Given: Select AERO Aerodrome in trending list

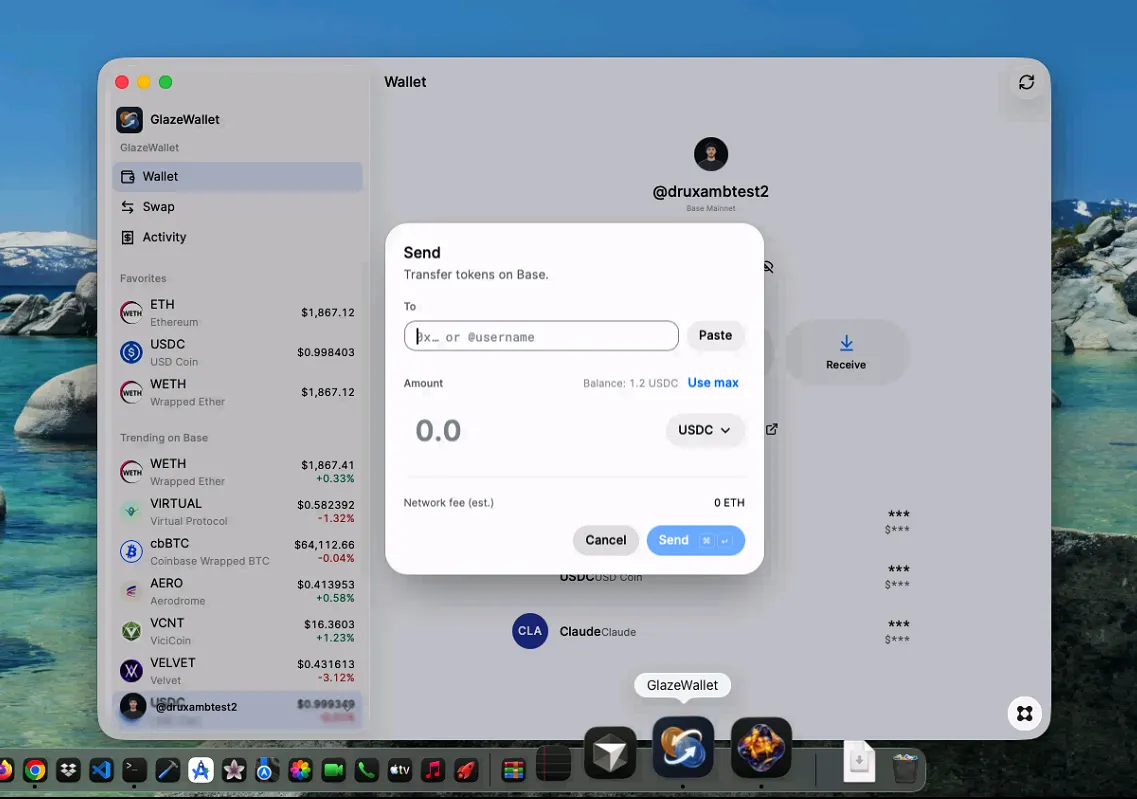Looking at the screenshot, I should pos(237,592).
